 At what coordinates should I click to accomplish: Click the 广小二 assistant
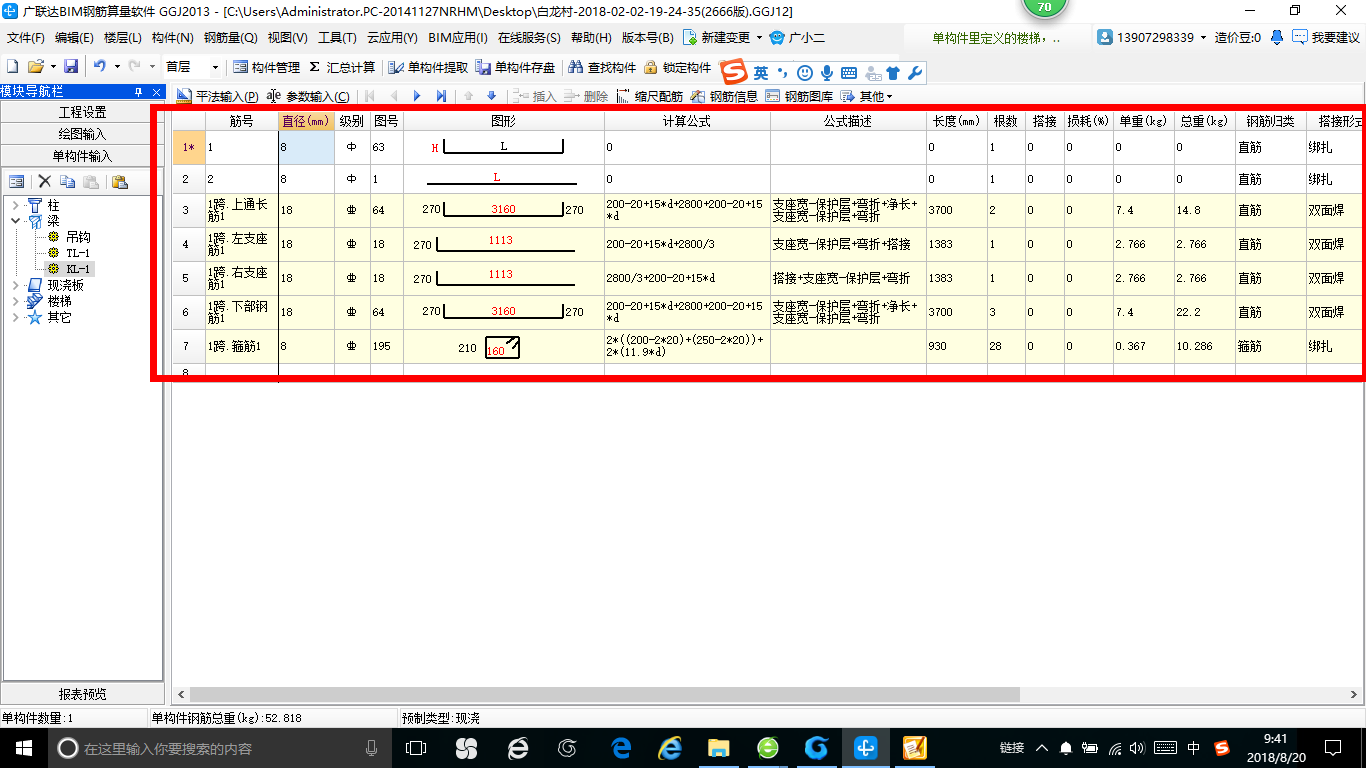[796, 38]
